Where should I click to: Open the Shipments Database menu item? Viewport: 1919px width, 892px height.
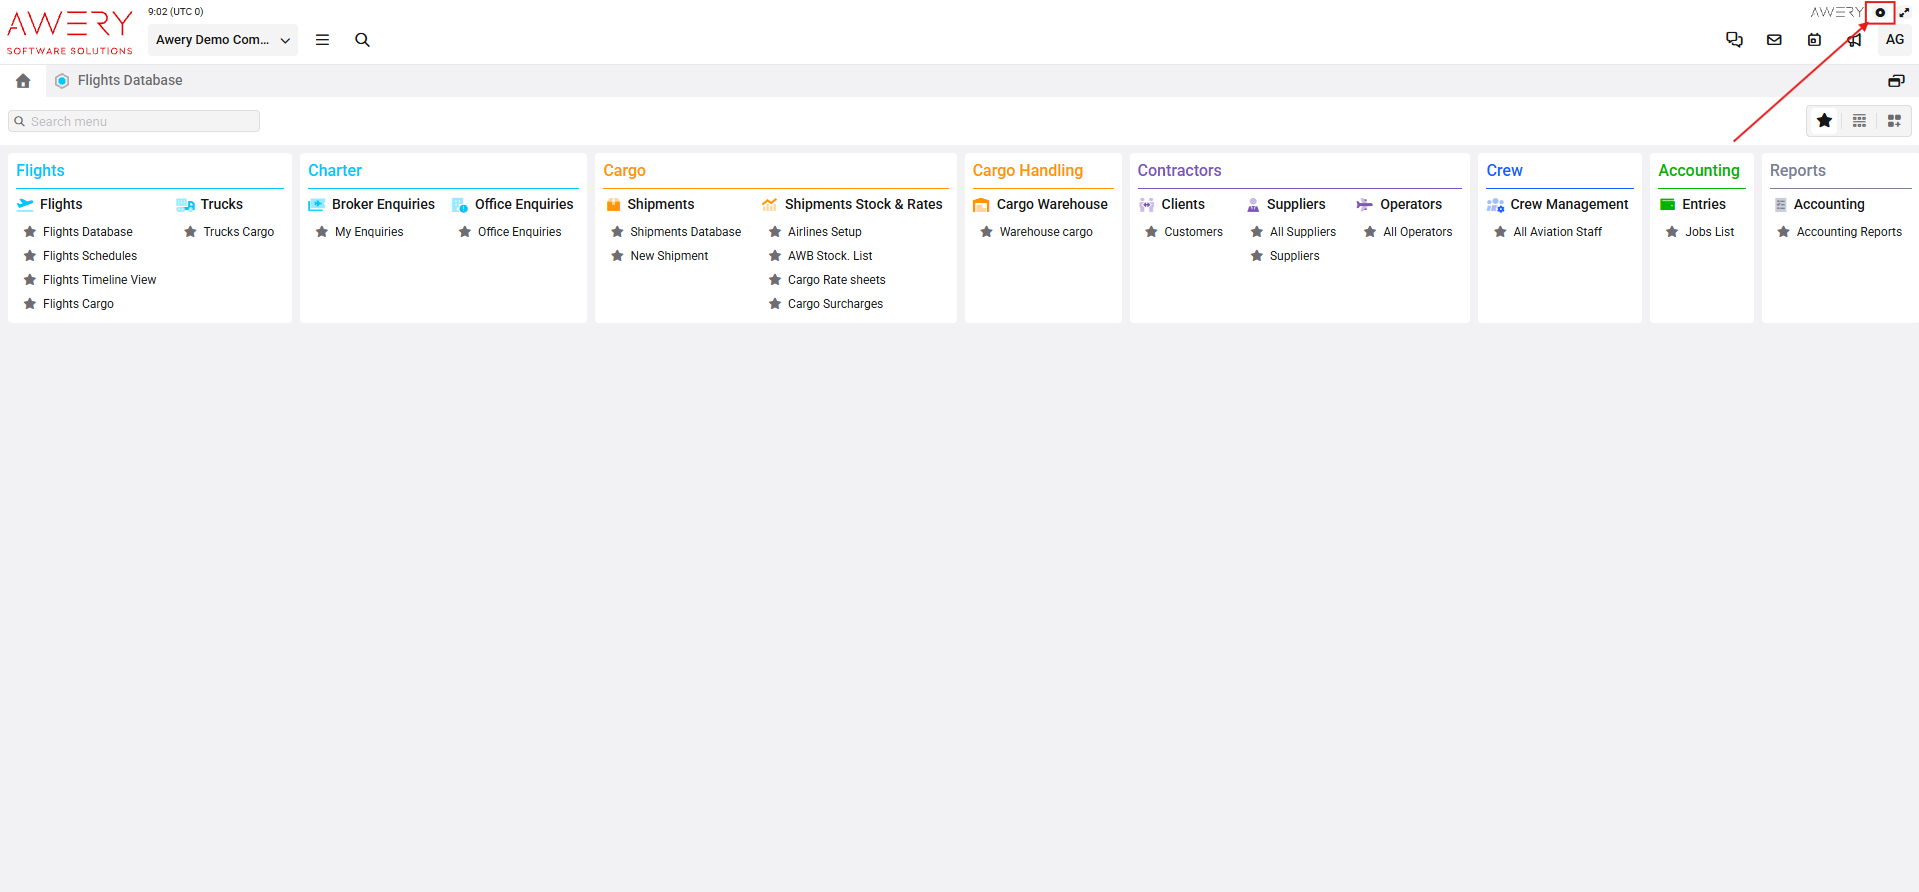point(686,232)
